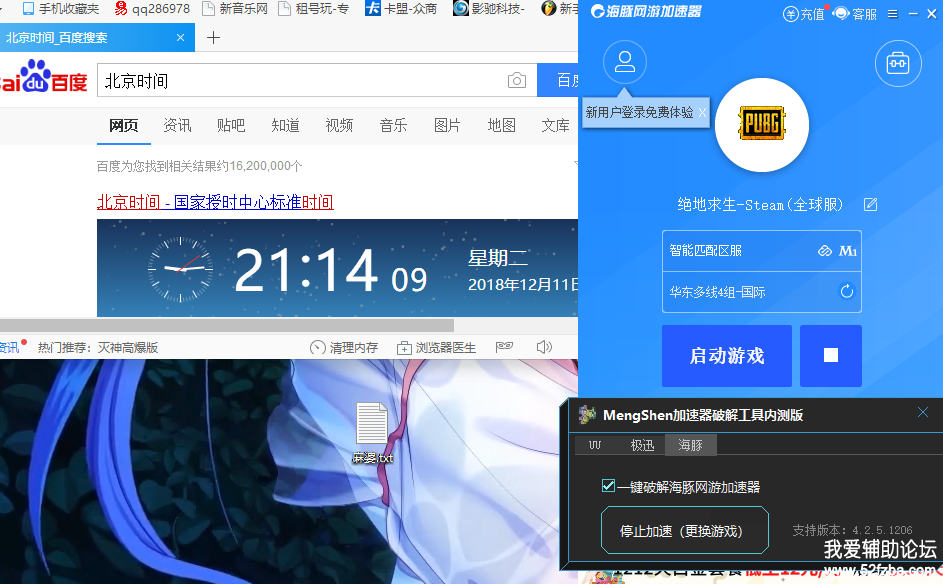Open the 卡盟-众商 bookmark
The width and height of the screenshot is (943, 584).
[401, 8]
